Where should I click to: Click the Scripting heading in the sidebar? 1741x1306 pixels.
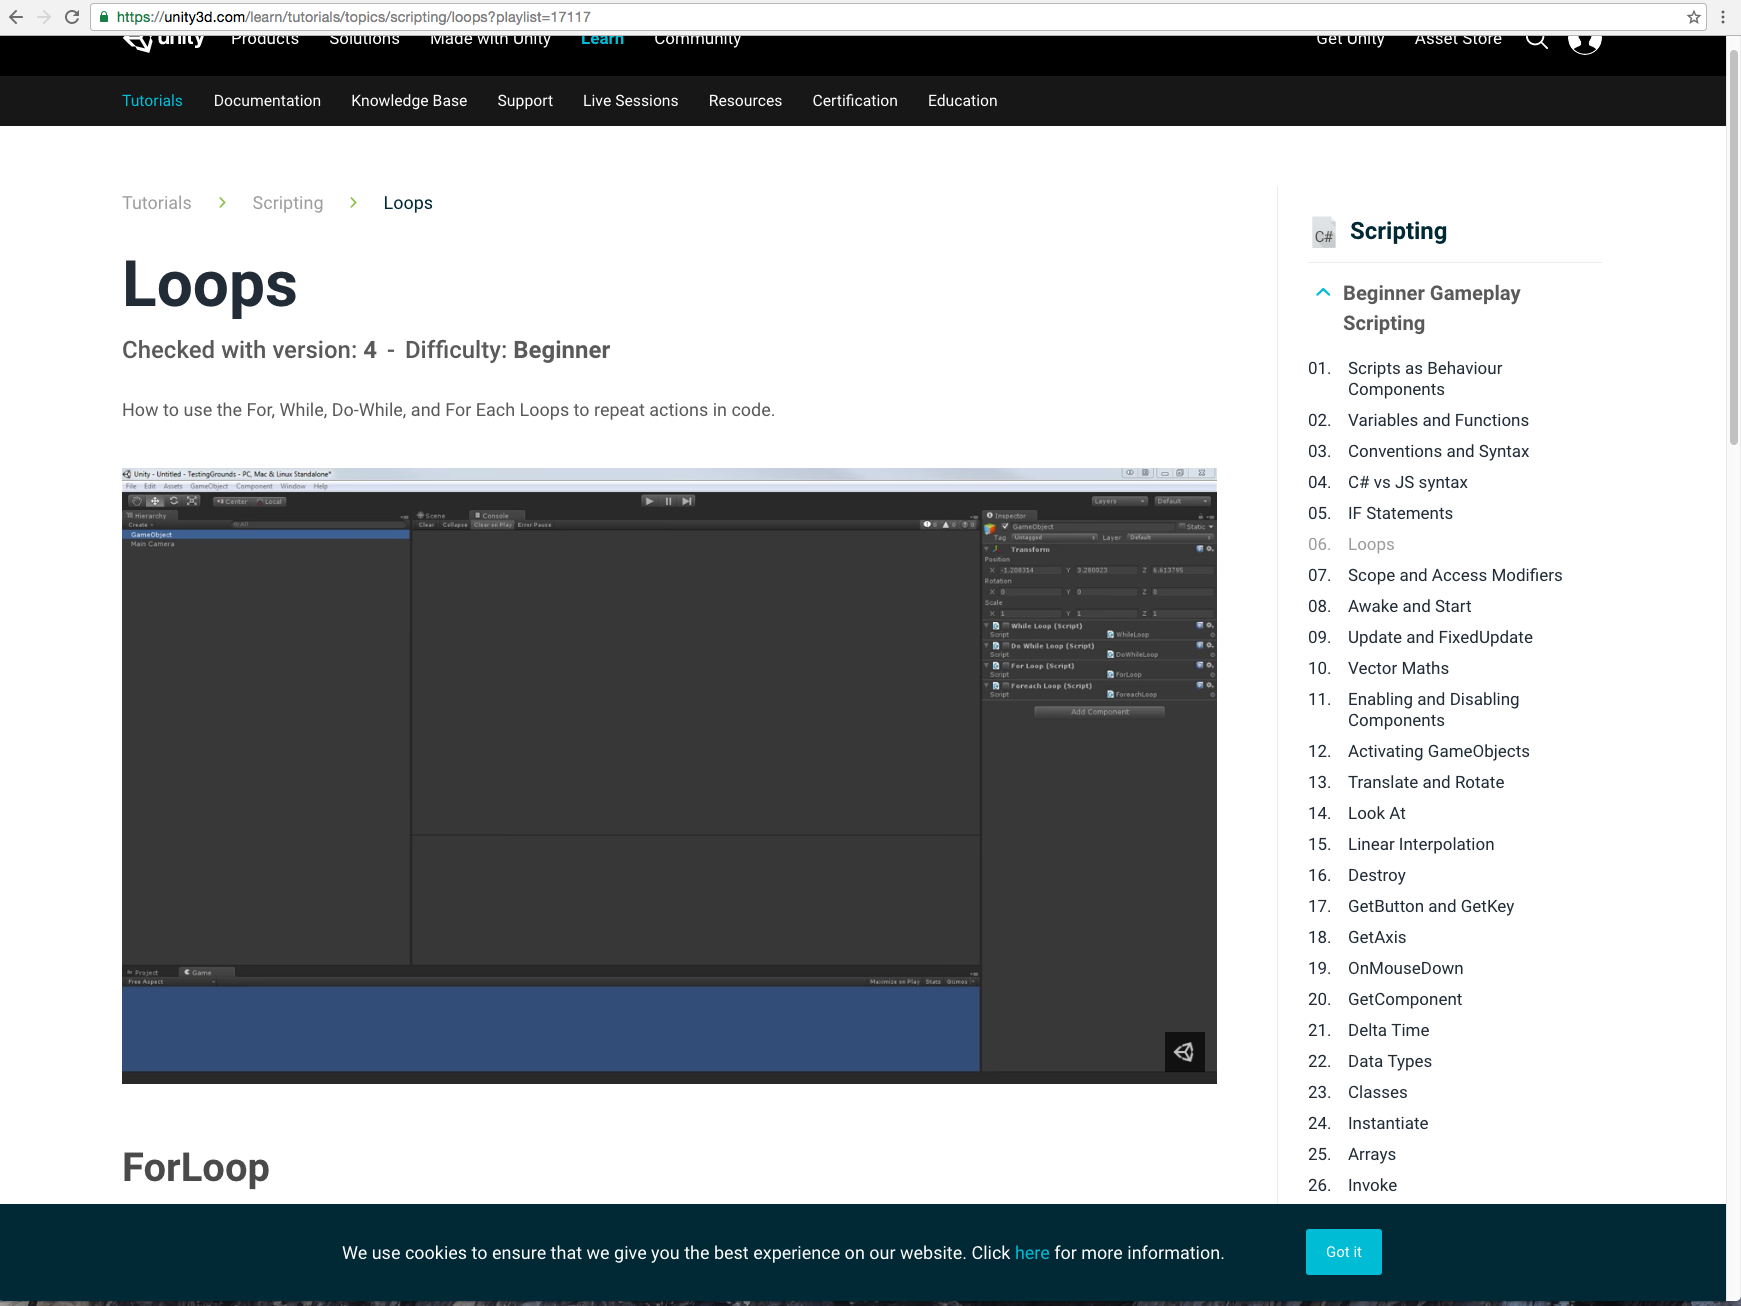pyautogui.click(x=1398, y=231)
